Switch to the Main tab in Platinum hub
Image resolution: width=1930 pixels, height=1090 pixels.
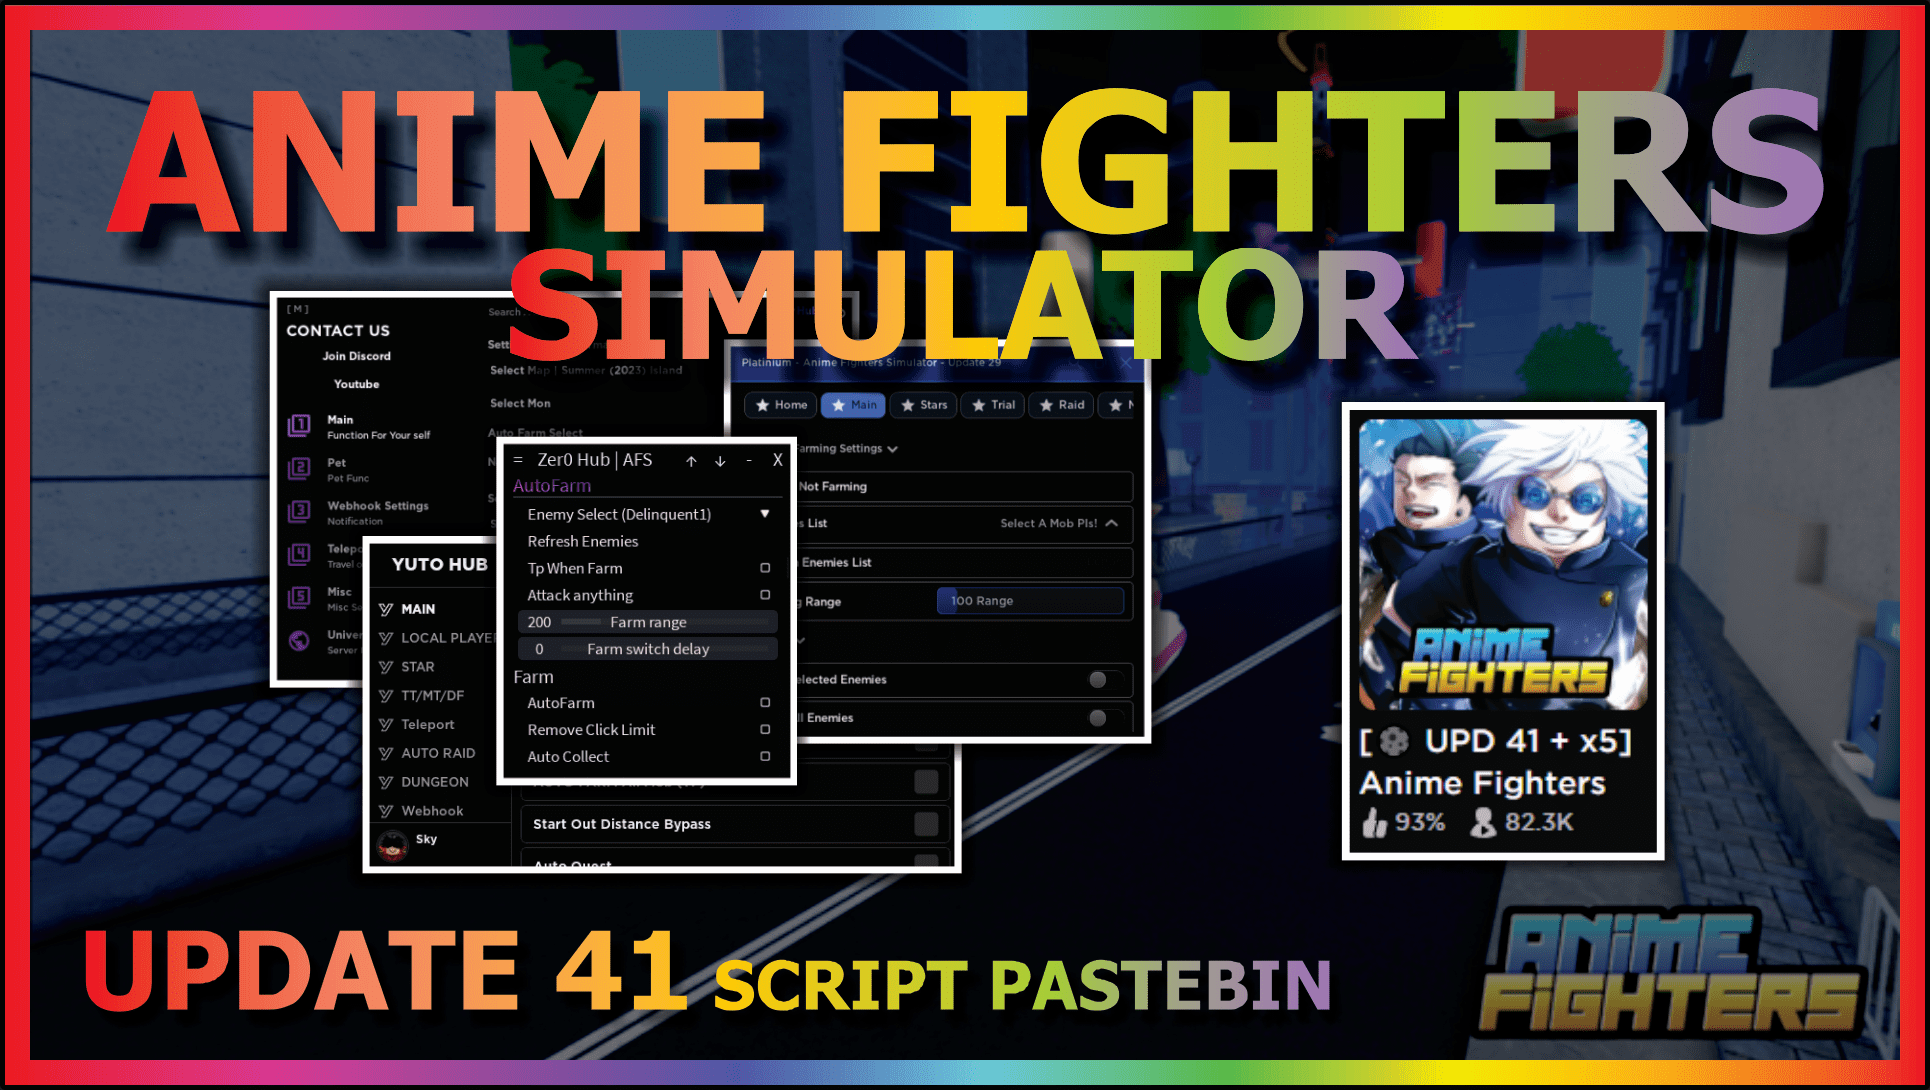click(858, 403)
